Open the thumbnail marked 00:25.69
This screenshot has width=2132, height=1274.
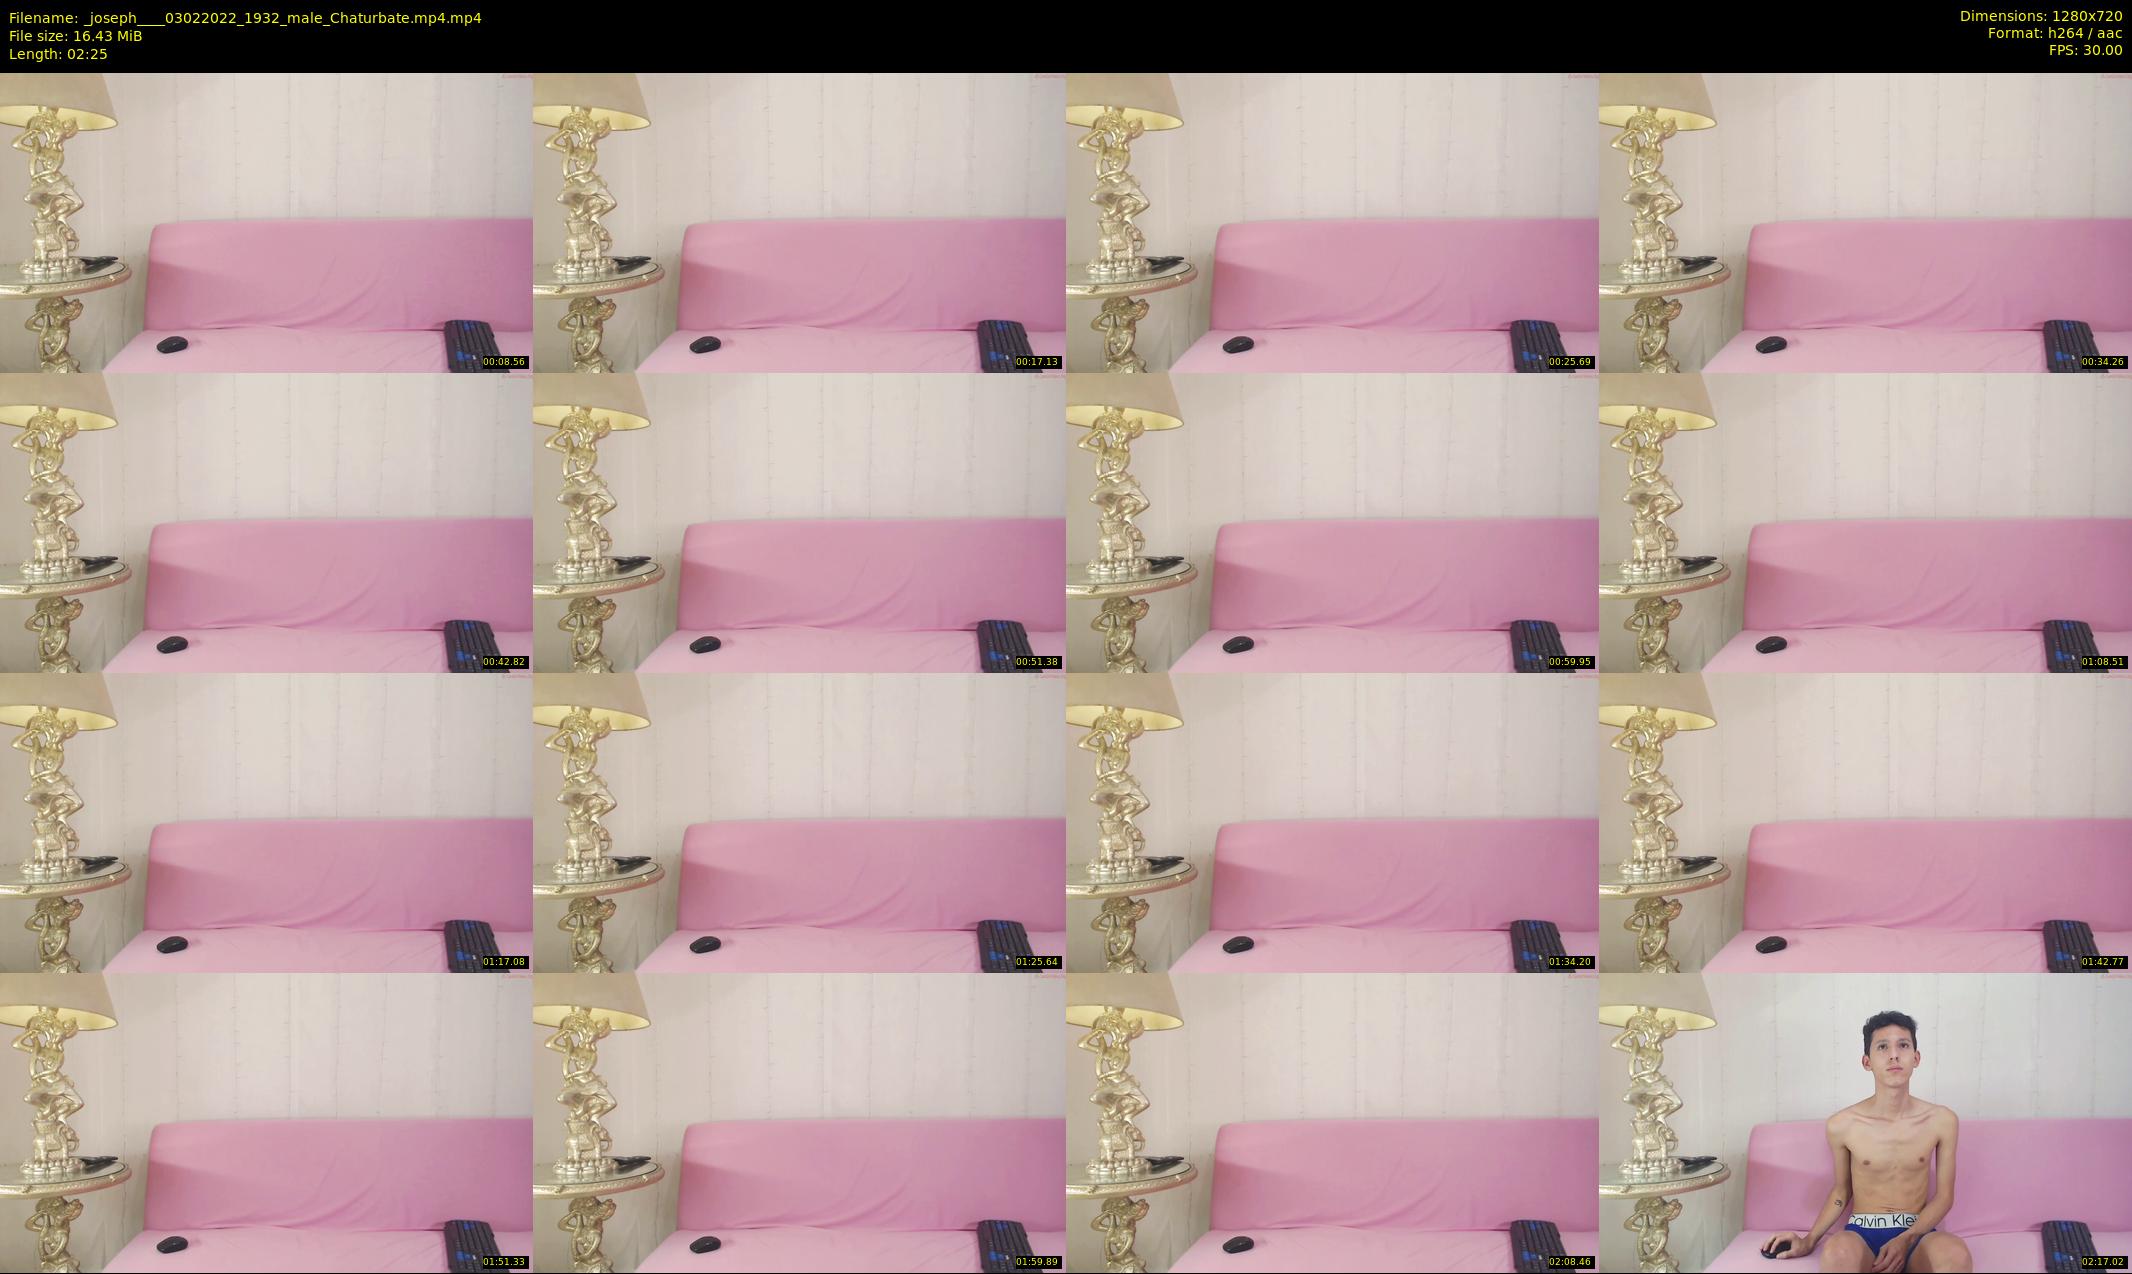pyautogui.click(x=1332, y=222)
